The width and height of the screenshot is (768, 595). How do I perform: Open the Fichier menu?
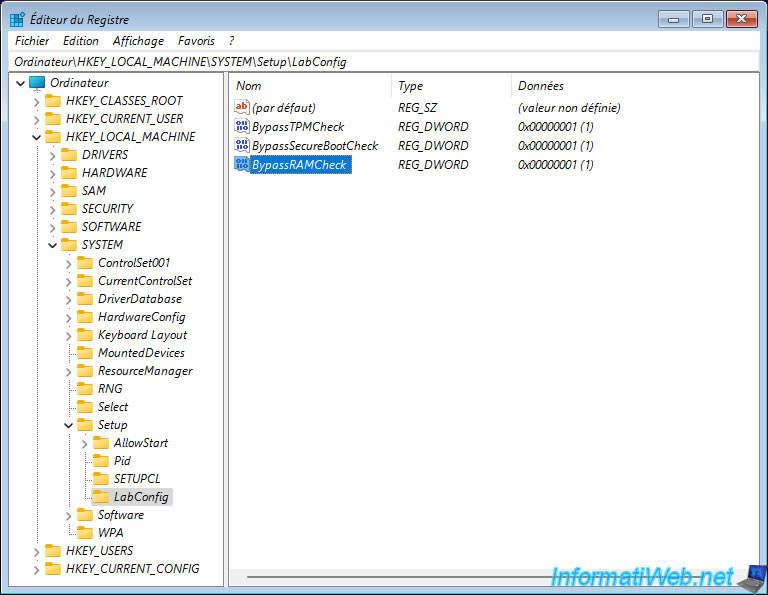[32, 41]
